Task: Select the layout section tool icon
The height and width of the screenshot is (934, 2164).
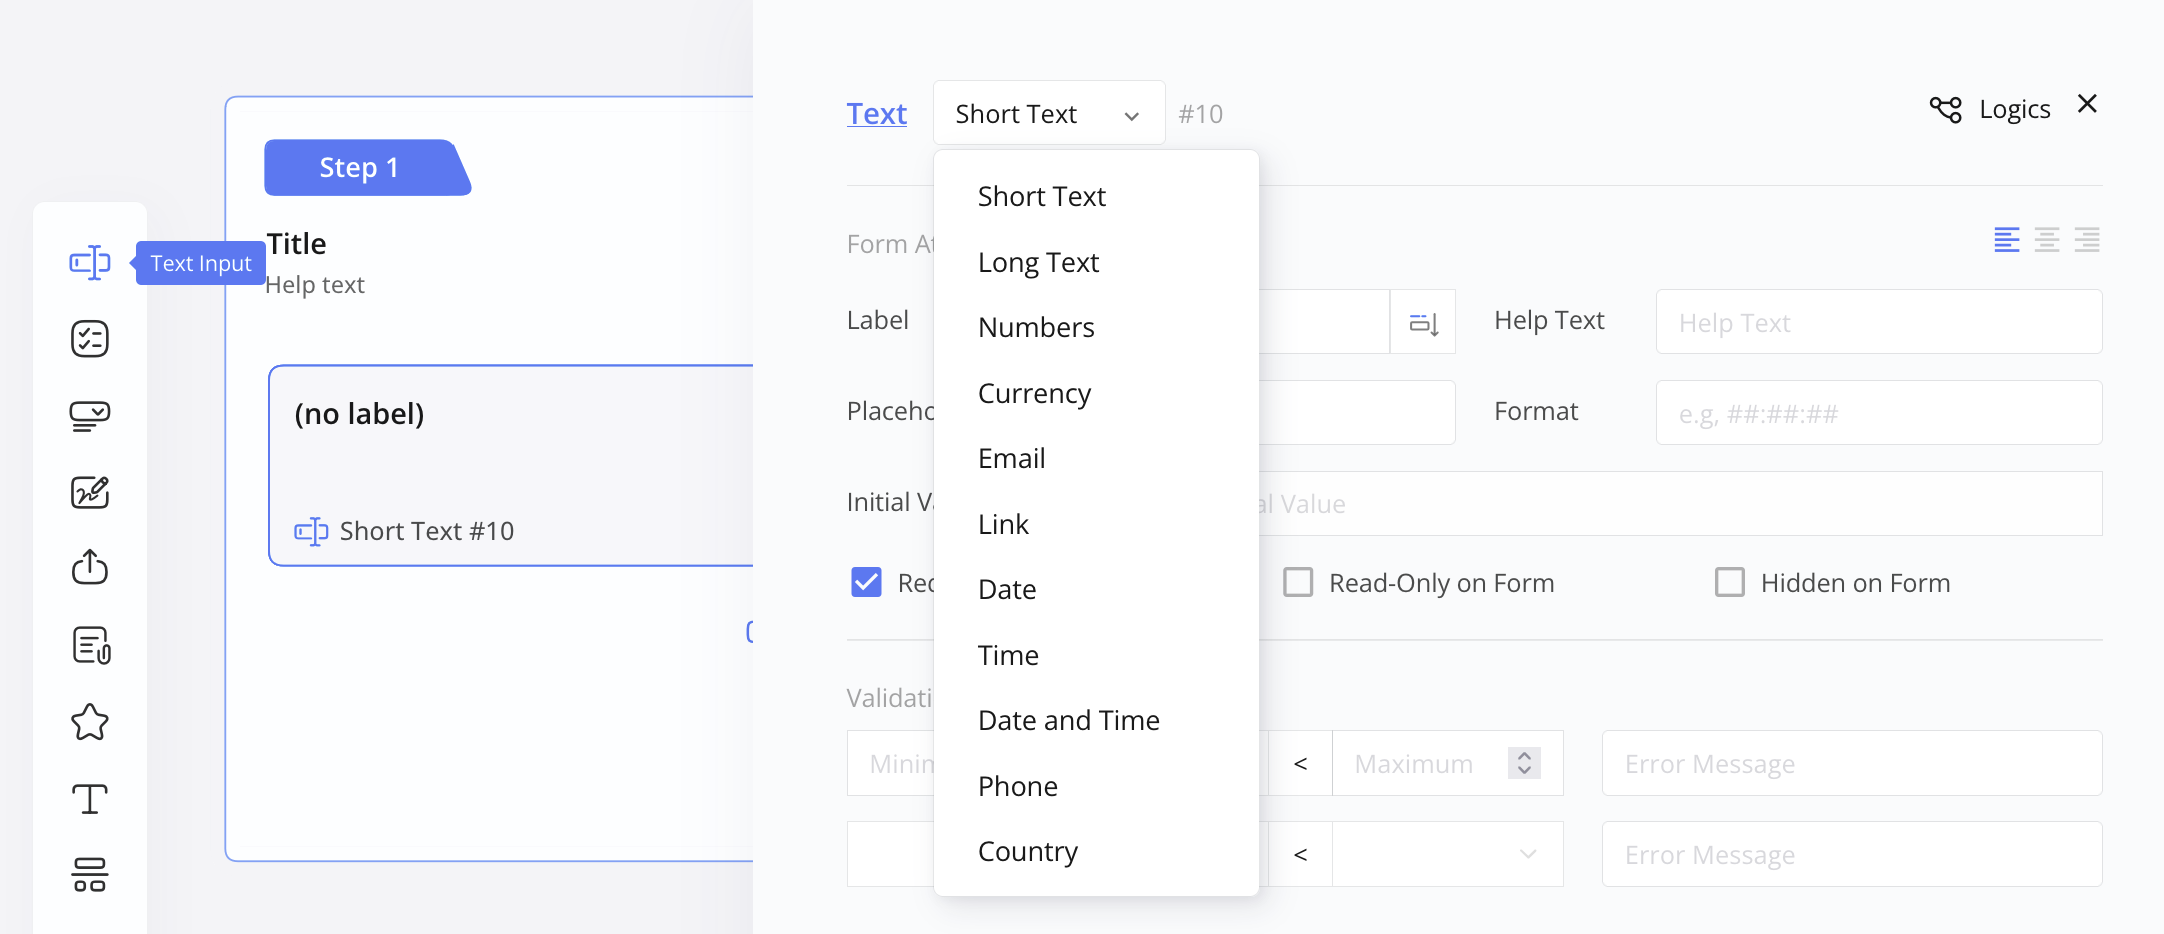Action: (x=90, y=875)
